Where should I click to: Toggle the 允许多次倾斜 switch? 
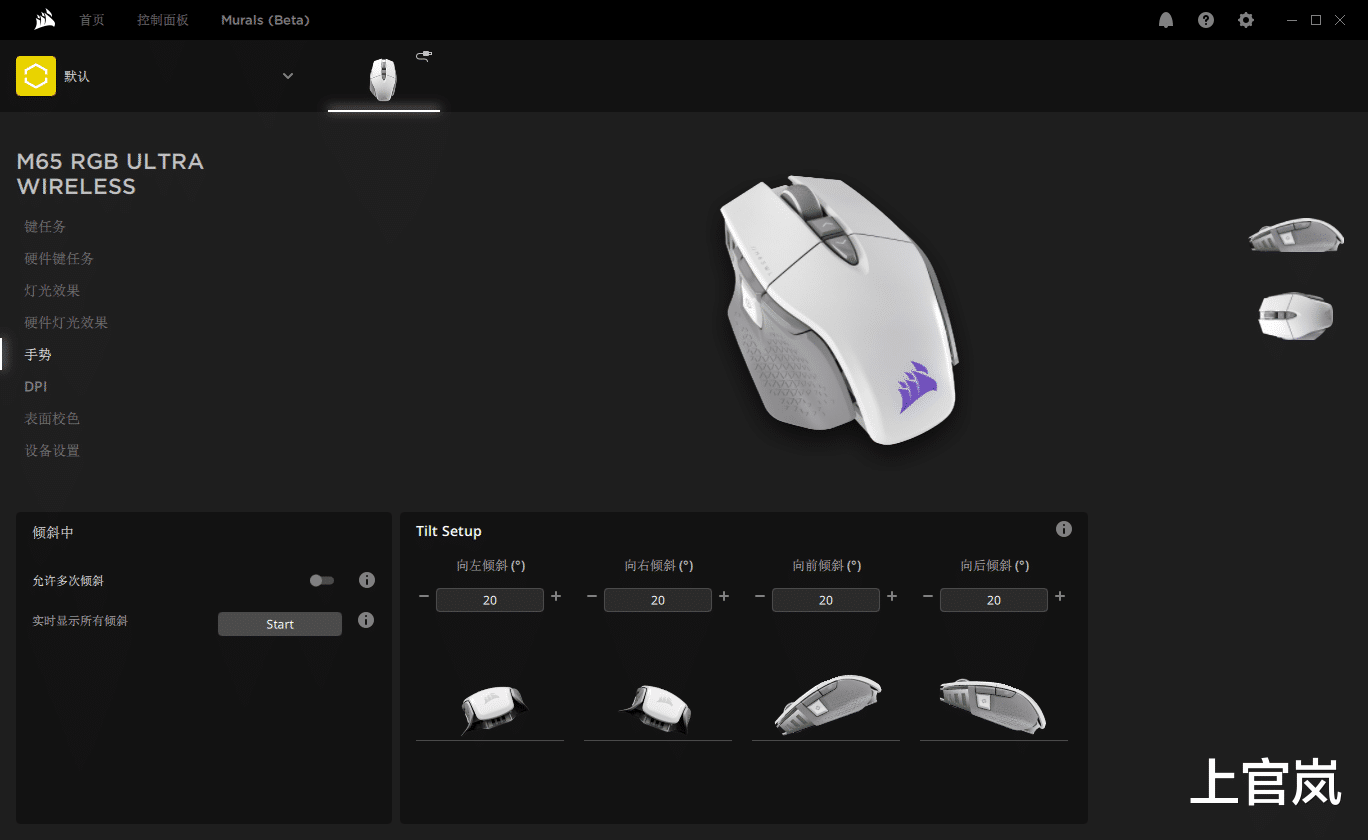click(x=322, y=580)
